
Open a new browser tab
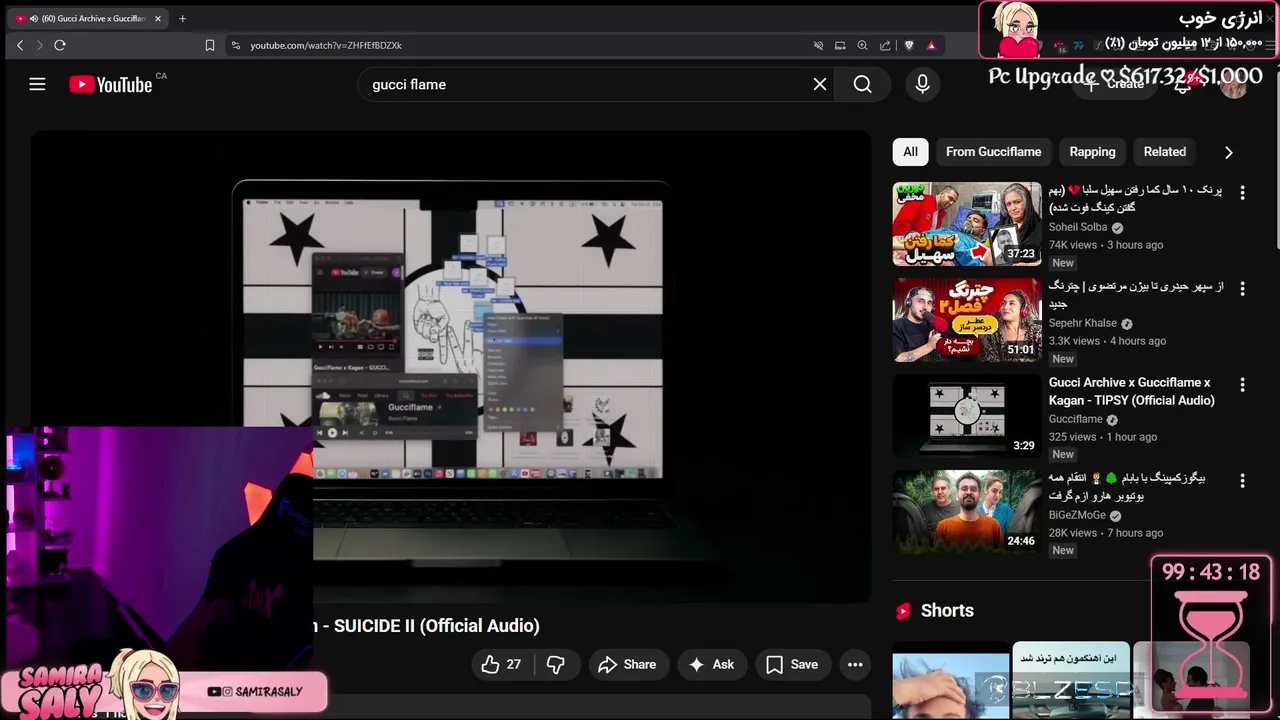(x=182, y=18)
